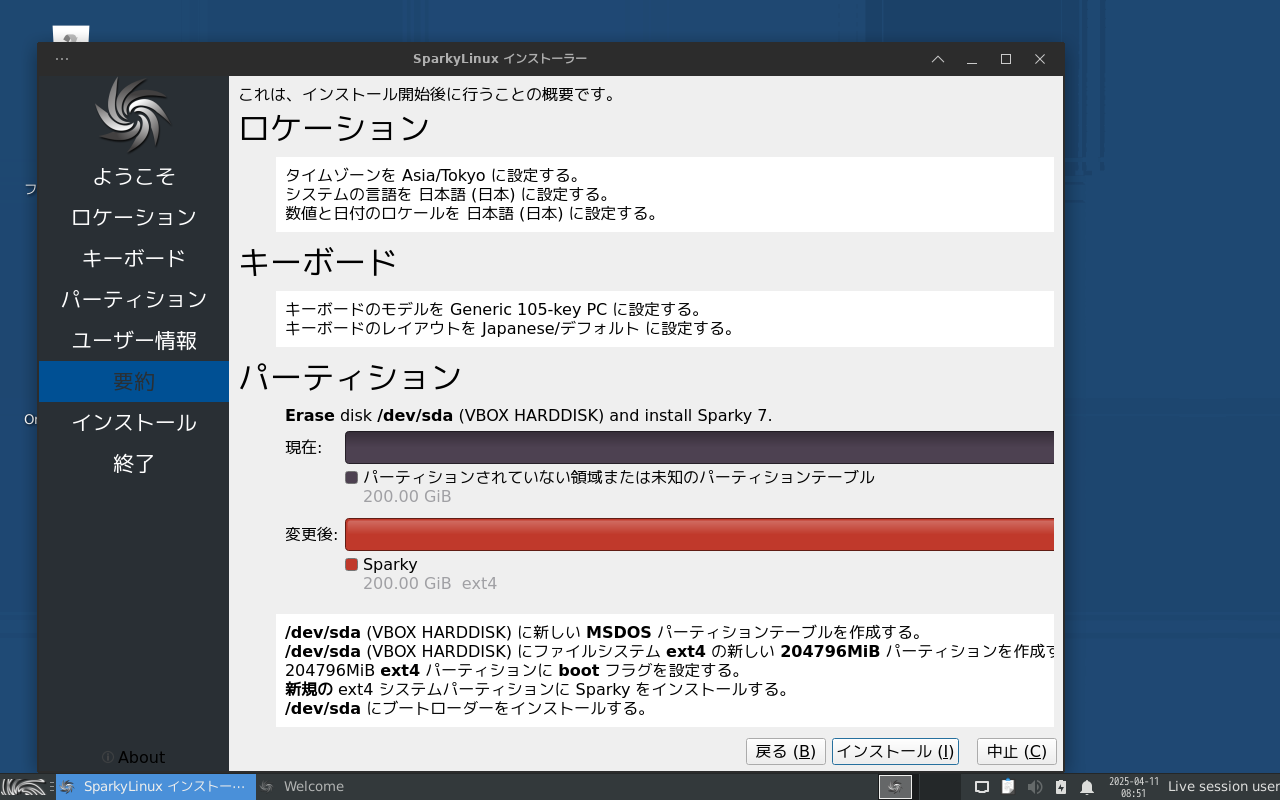The height and width of the screenshot is (800, 1280).
Task: Click the 200.00 GiB ext4 size text
Action: 430,583
